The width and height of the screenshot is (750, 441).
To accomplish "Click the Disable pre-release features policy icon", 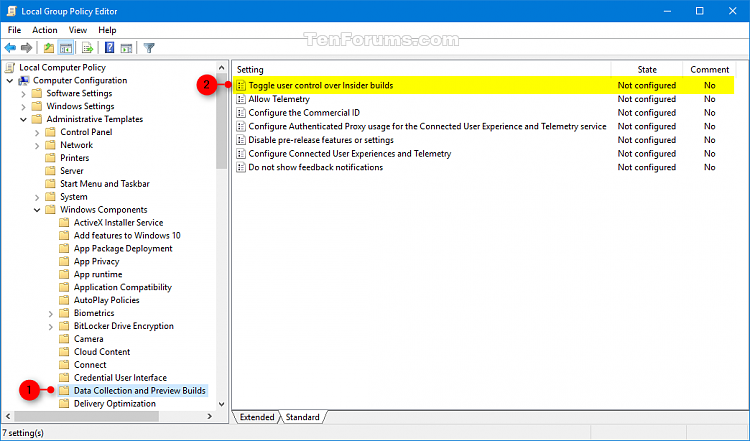I will [x=241, y=140].
